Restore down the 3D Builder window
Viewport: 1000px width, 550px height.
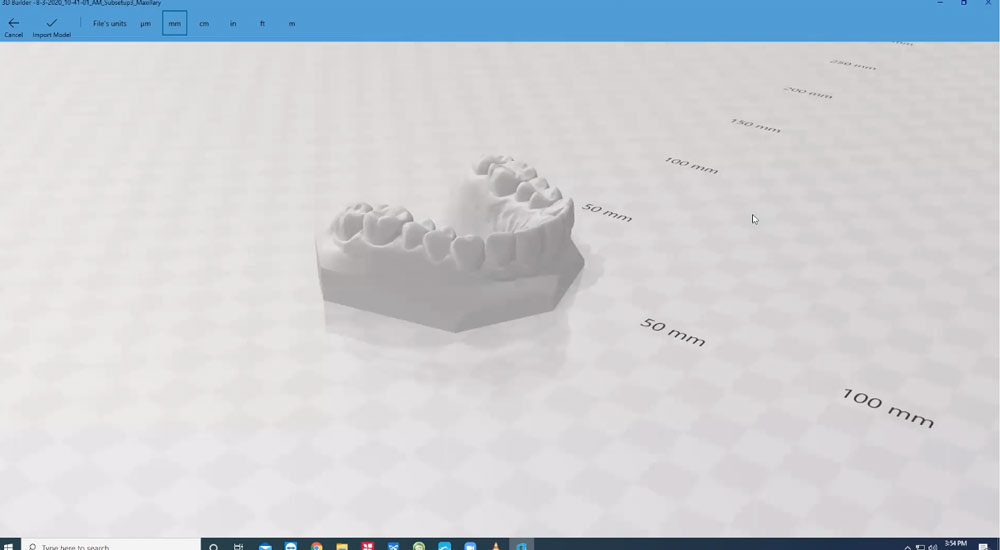click(x=964, y=3)
